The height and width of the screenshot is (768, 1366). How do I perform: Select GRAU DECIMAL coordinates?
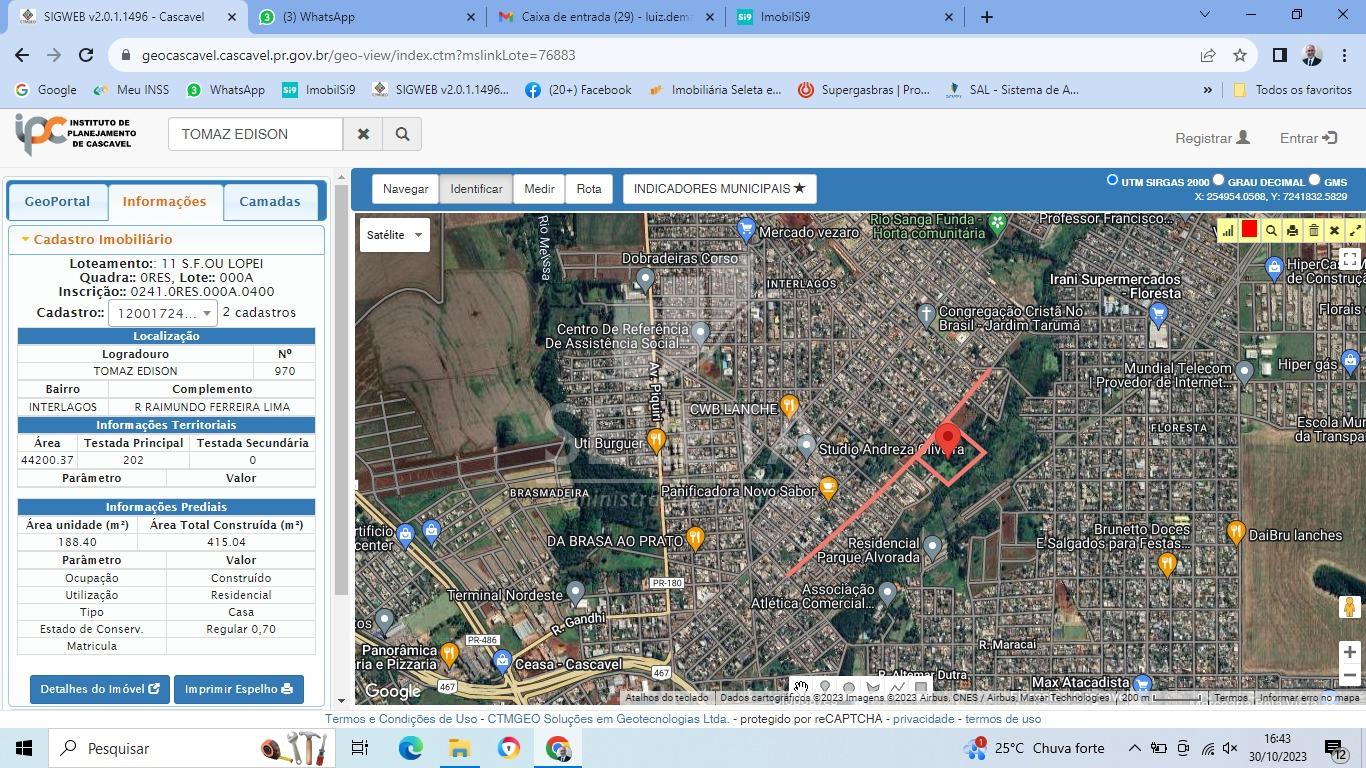tap(1218, 180)
